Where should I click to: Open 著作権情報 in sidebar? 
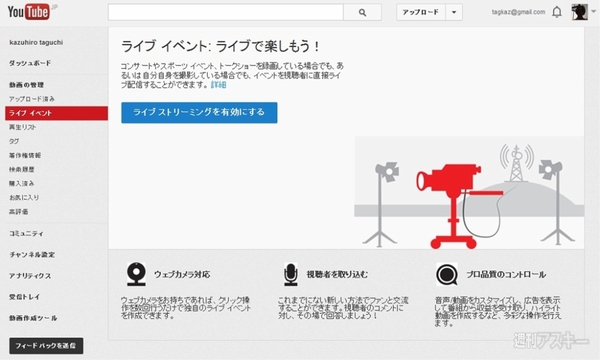point(25,155)
